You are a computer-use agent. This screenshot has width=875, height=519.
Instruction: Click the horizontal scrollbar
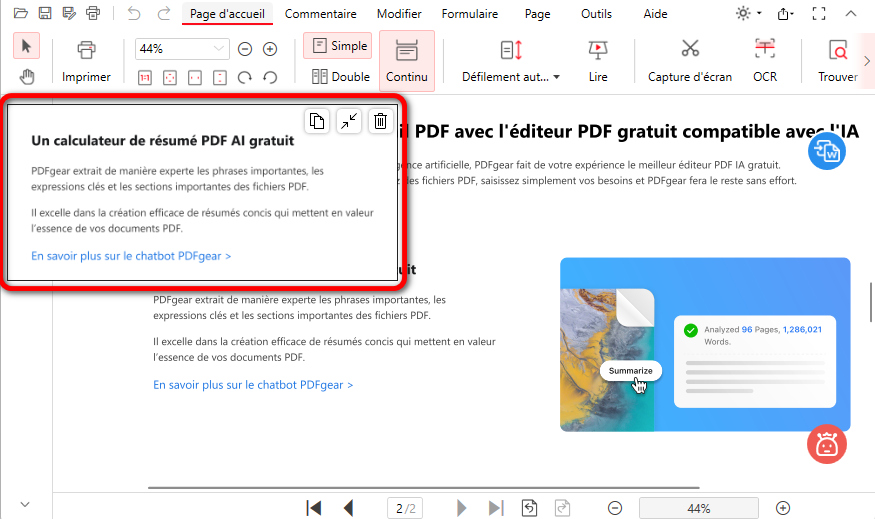tap(423, 488)
